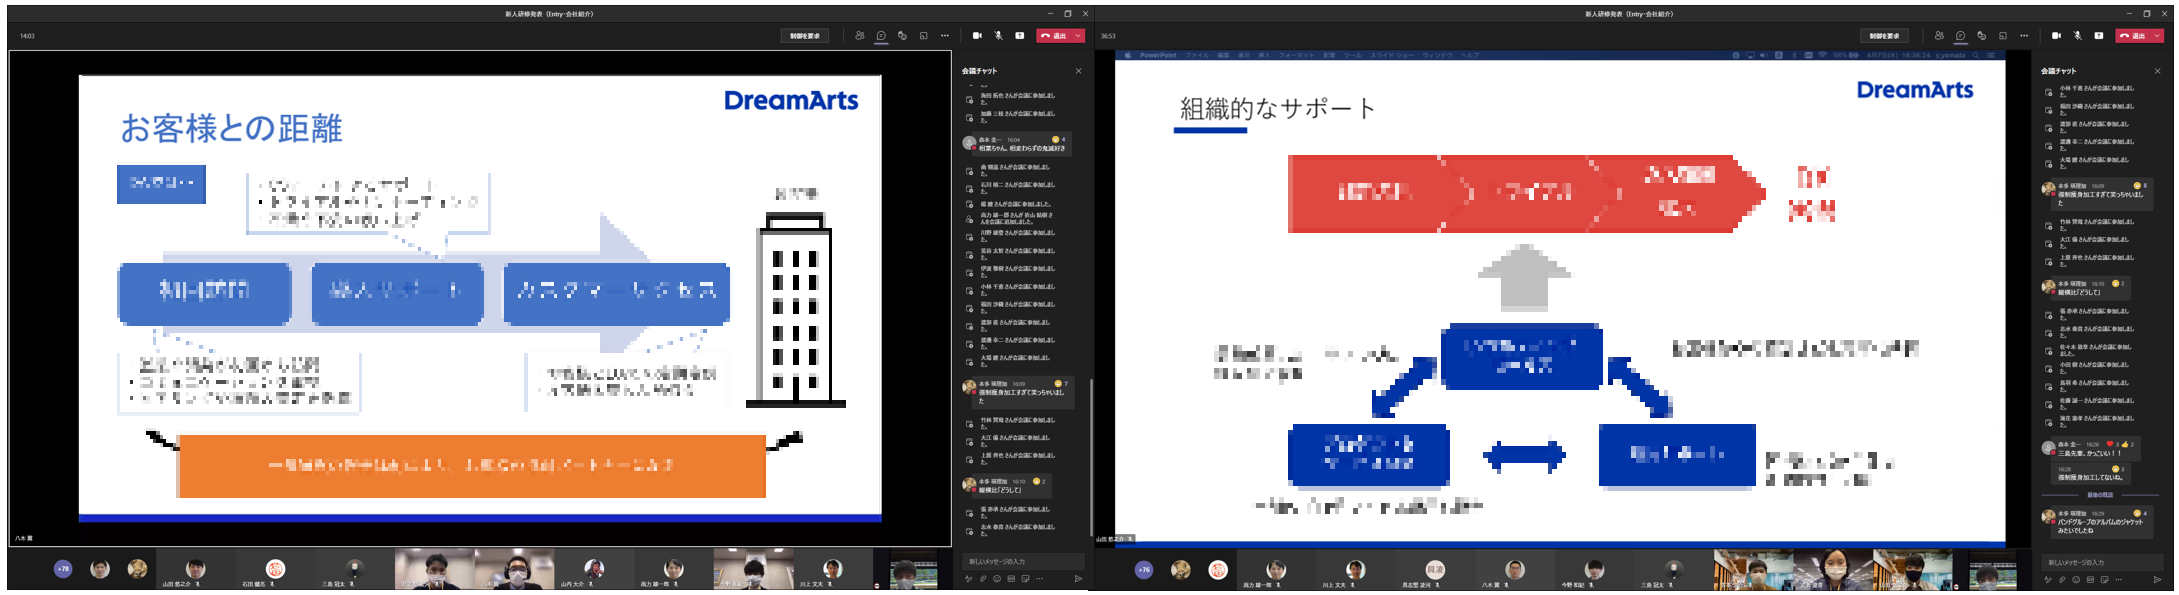Send the message in the right chat

(x=2157, y=580)
